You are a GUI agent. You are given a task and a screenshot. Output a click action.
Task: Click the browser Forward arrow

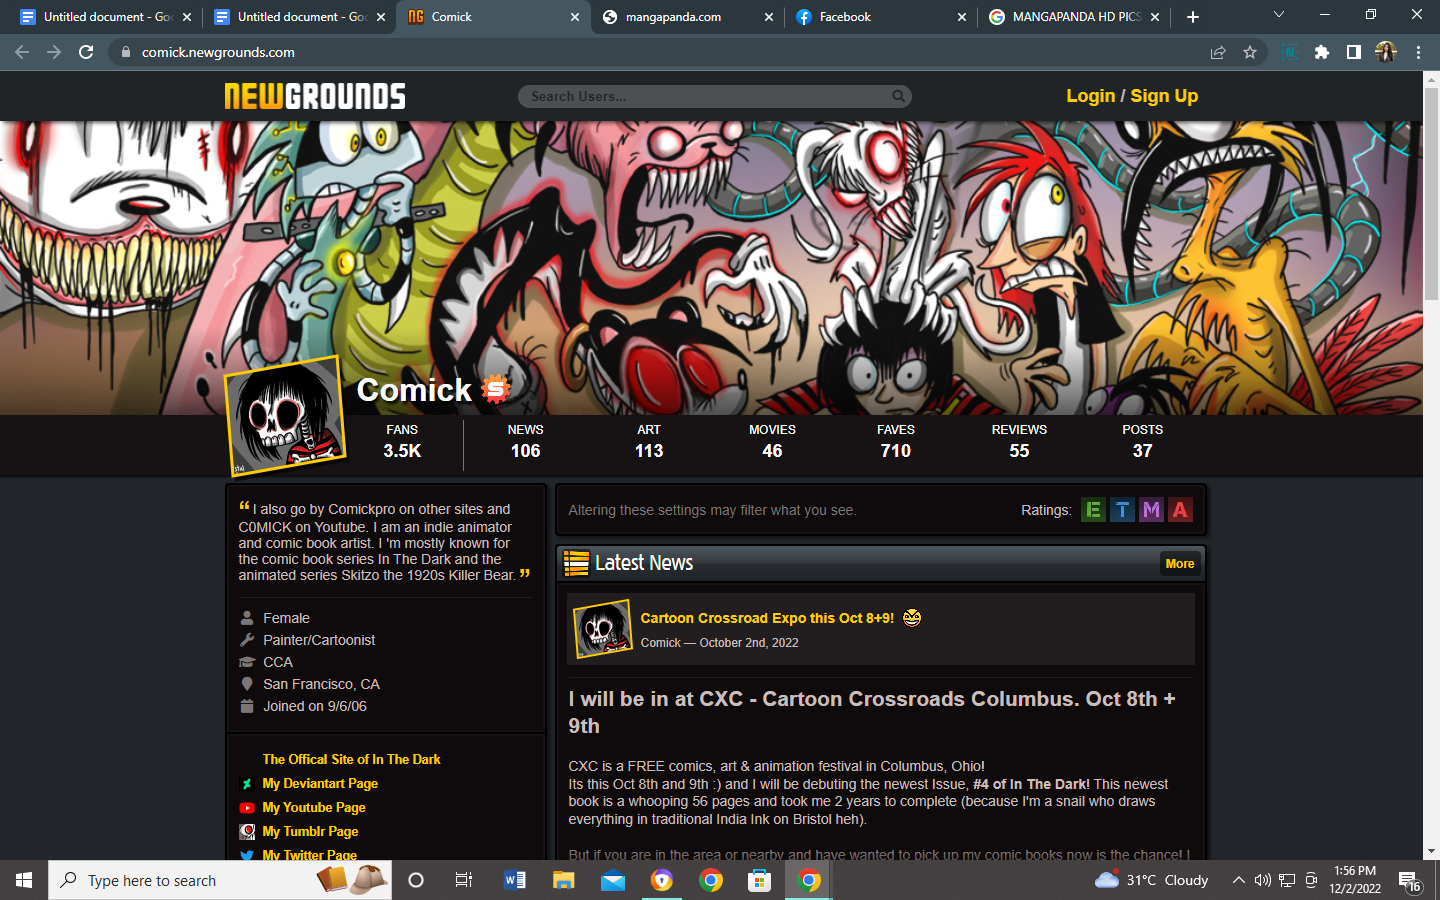tap(54, 52)
